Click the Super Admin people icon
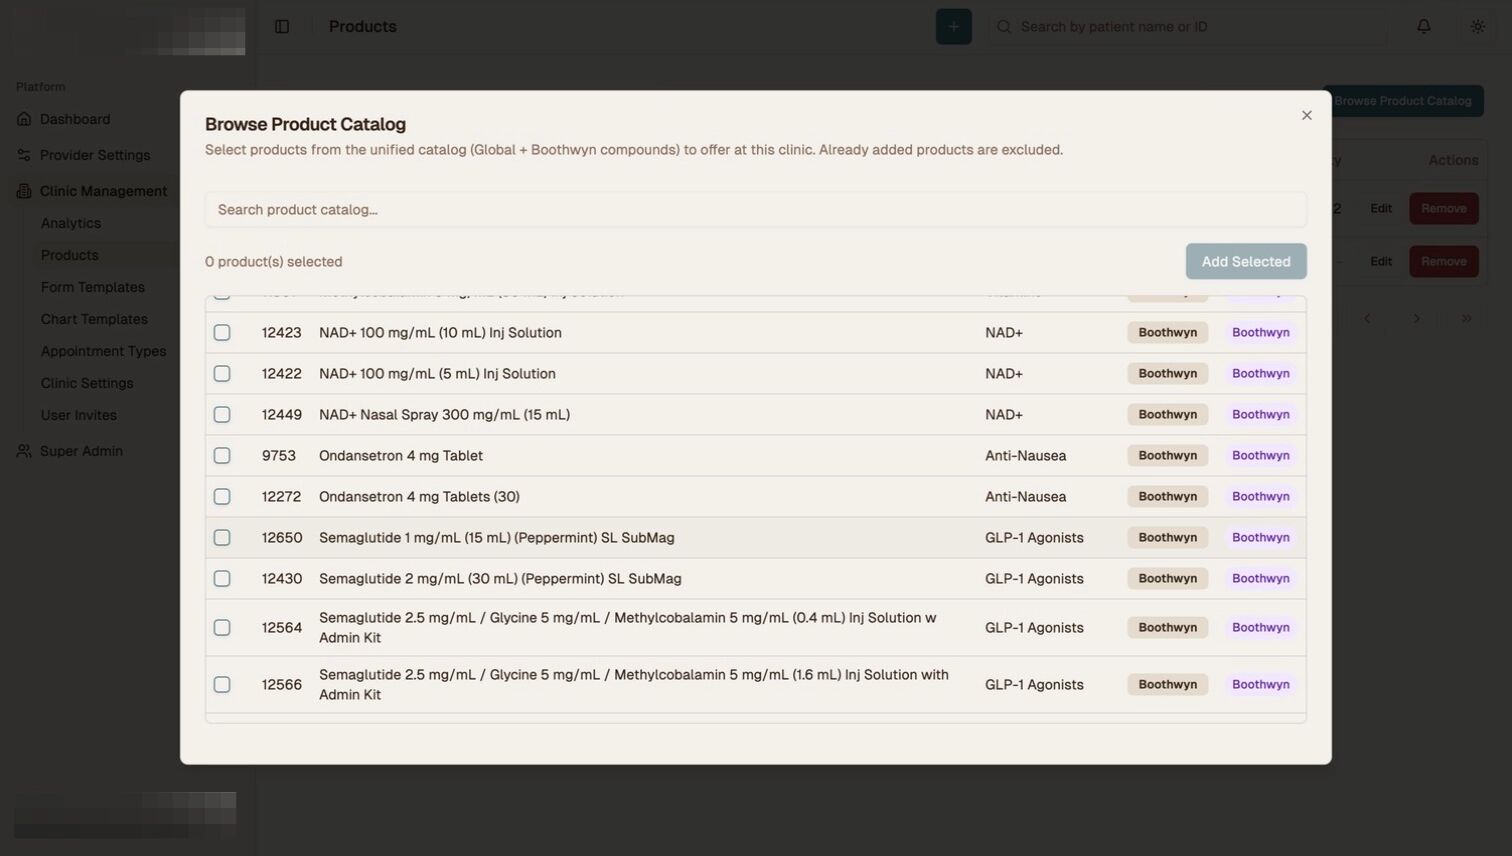Image resolution: width=1512 pixels, height=856 pixels. point(24,451)
